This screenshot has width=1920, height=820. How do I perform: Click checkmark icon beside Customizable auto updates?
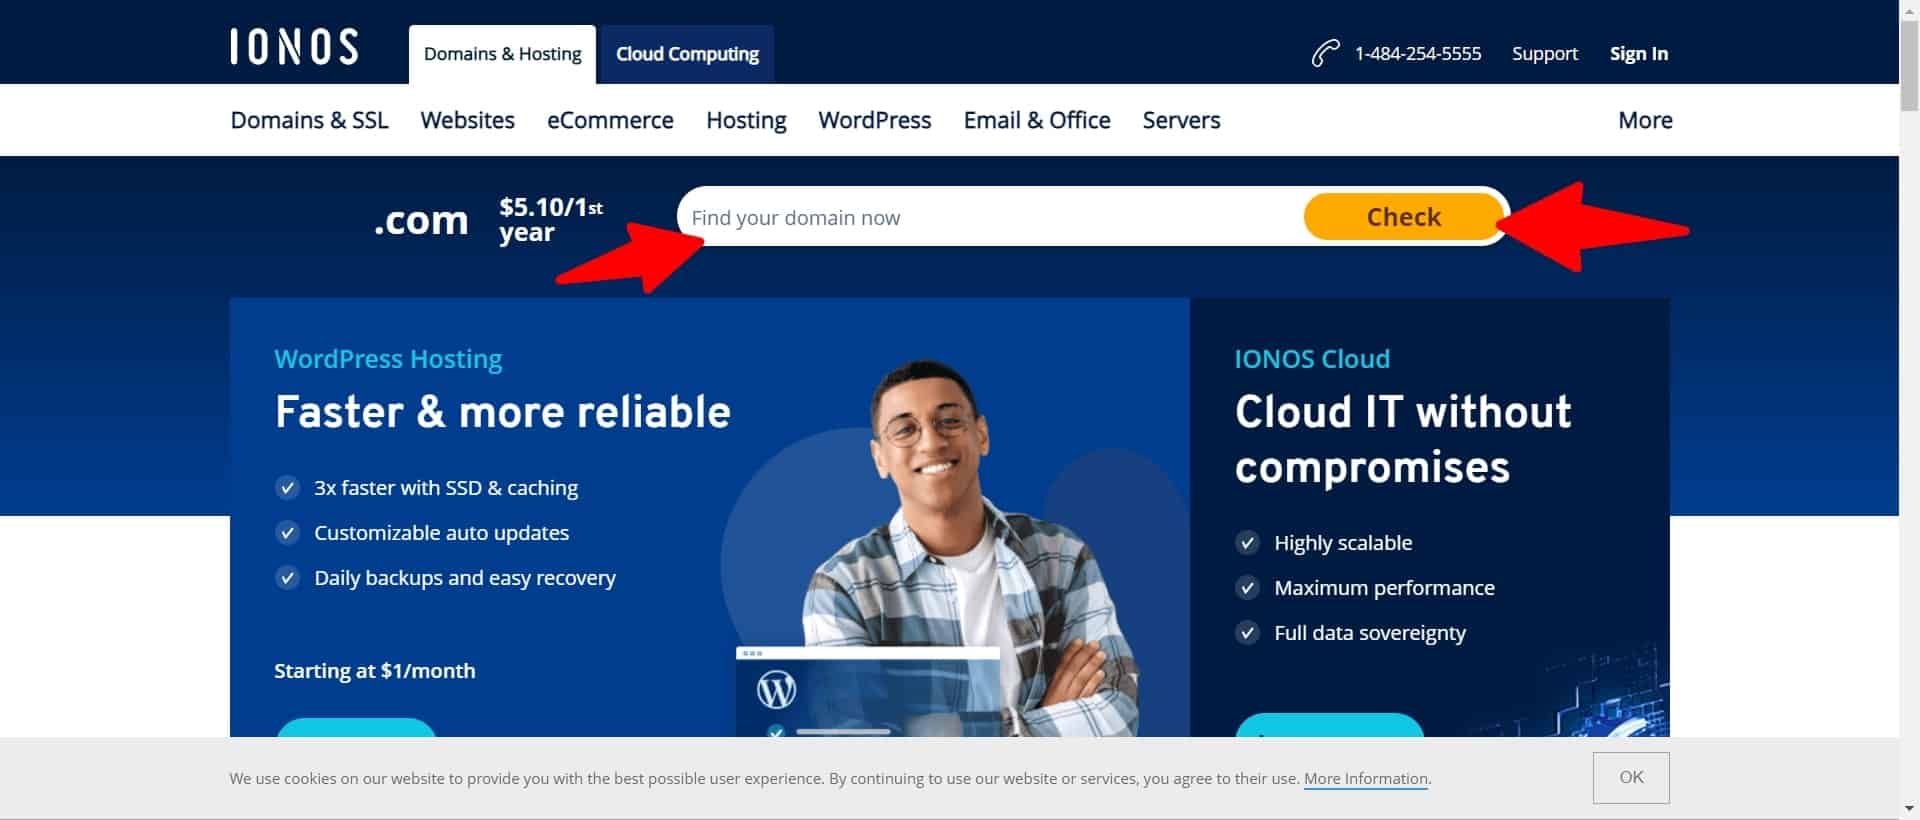pyautogui.click(x=287, y=533)
